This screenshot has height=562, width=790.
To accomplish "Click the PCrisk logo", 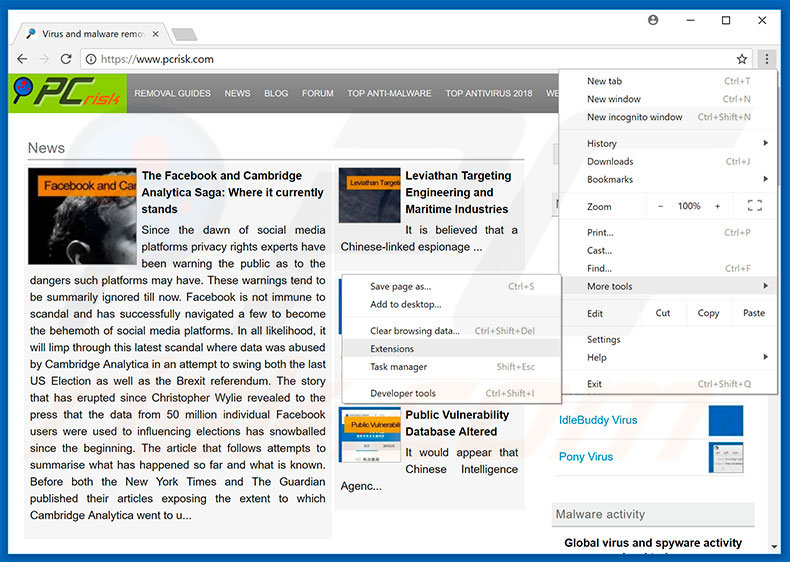I will tap(68, 93).
